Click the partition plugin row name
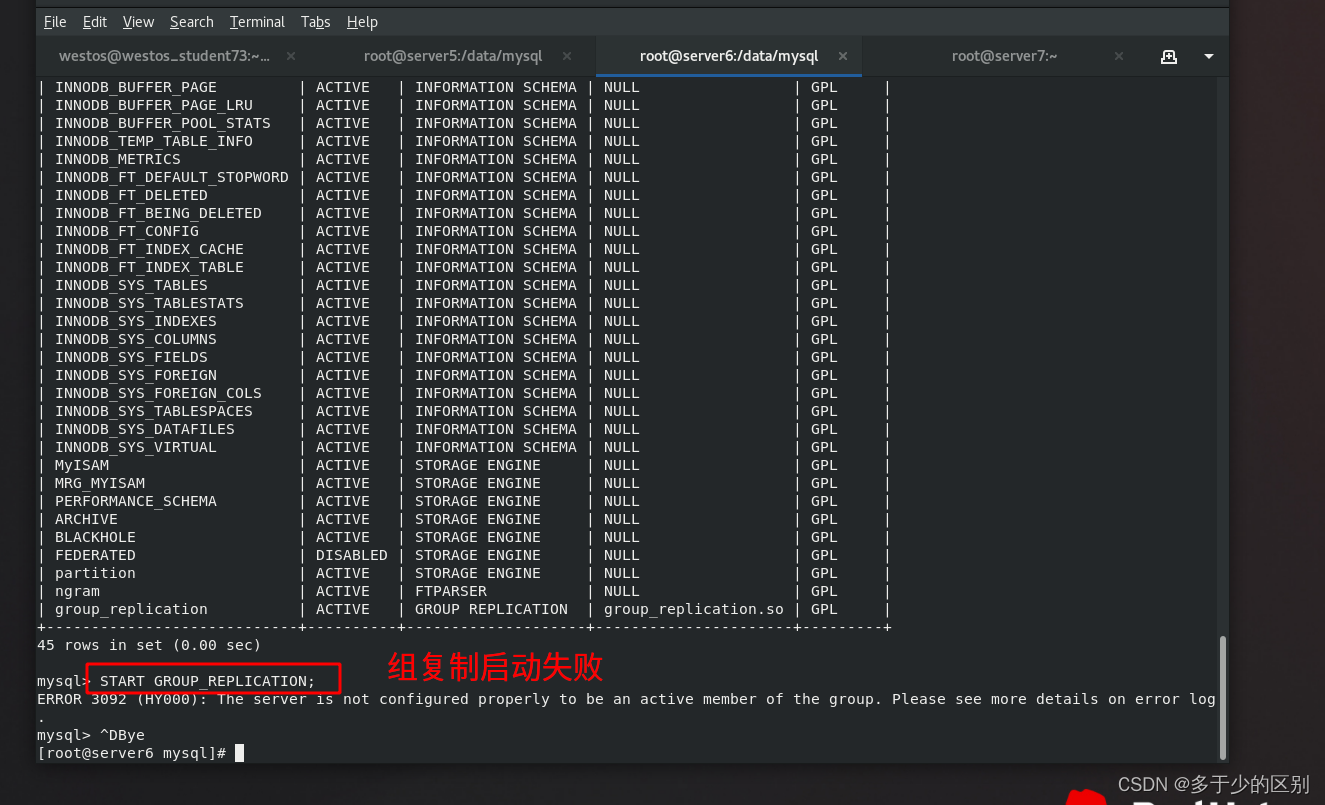This screenshot has width=1325, height=805. tap(95, 573)
